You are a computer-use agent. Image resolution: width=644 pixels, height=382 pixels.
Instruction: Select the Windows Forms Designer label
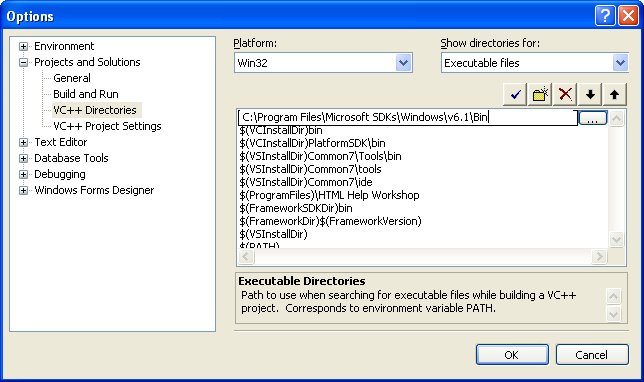(94, 190)
